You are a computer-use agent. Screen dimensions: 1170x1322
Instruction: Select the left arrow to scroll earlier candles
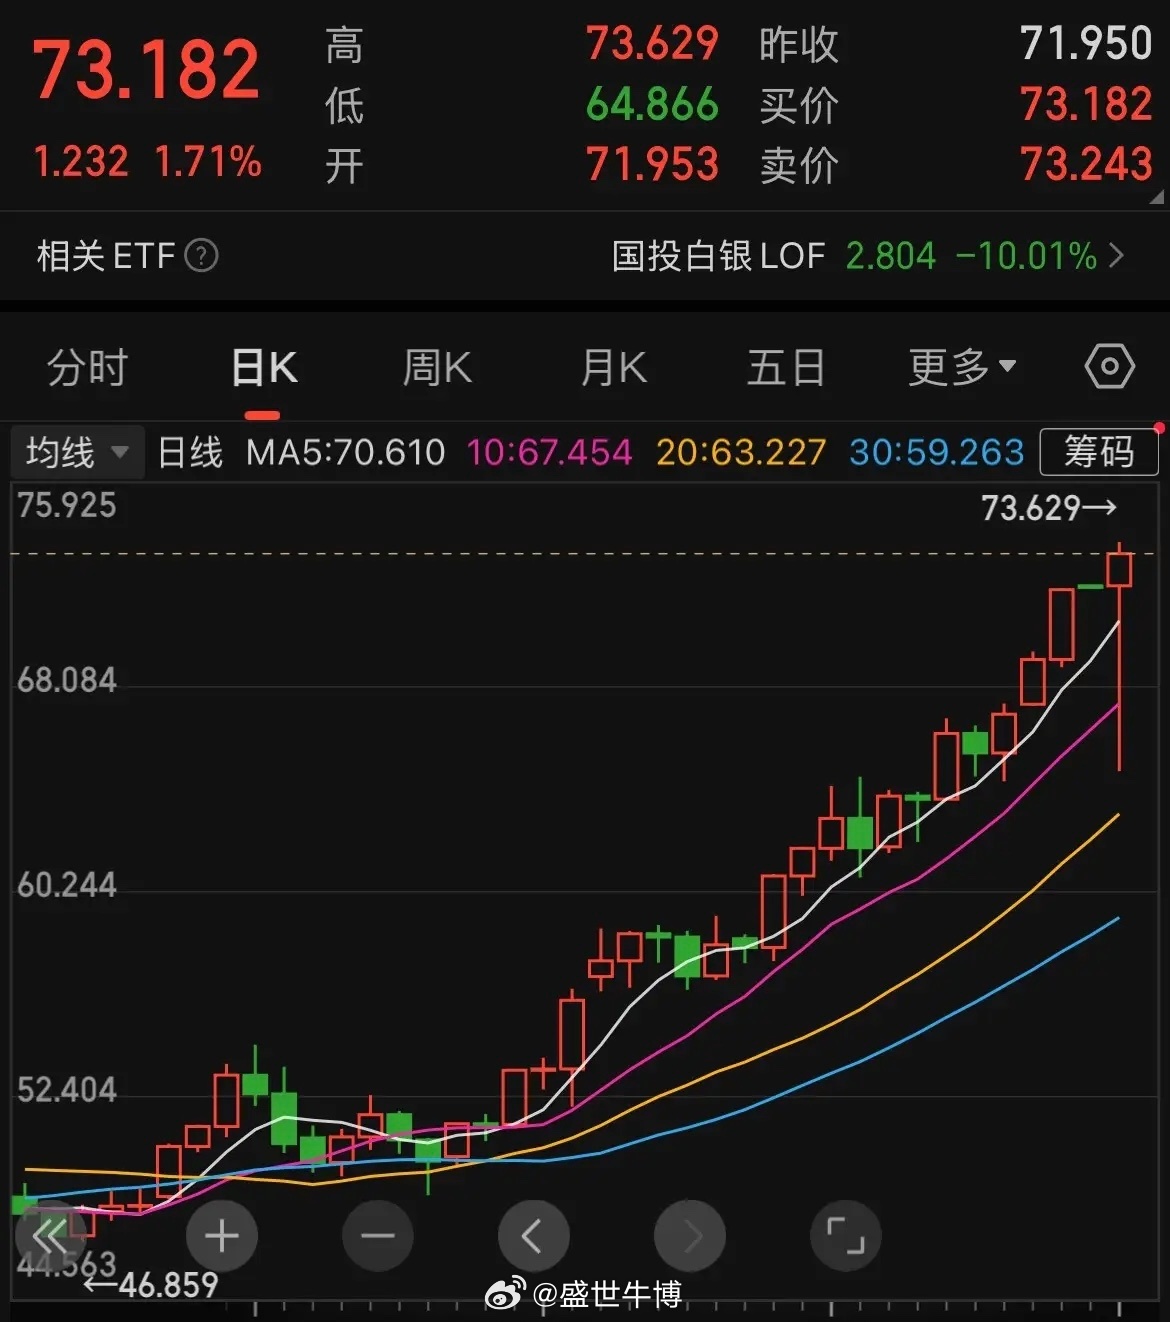[534, 1236]
